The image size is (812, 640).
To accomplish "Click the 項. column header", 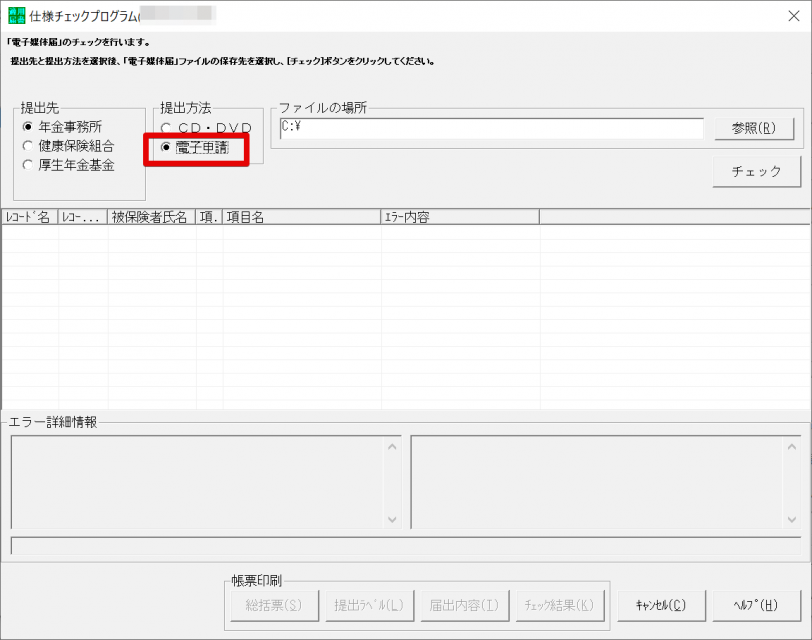I will coord(209,217).
